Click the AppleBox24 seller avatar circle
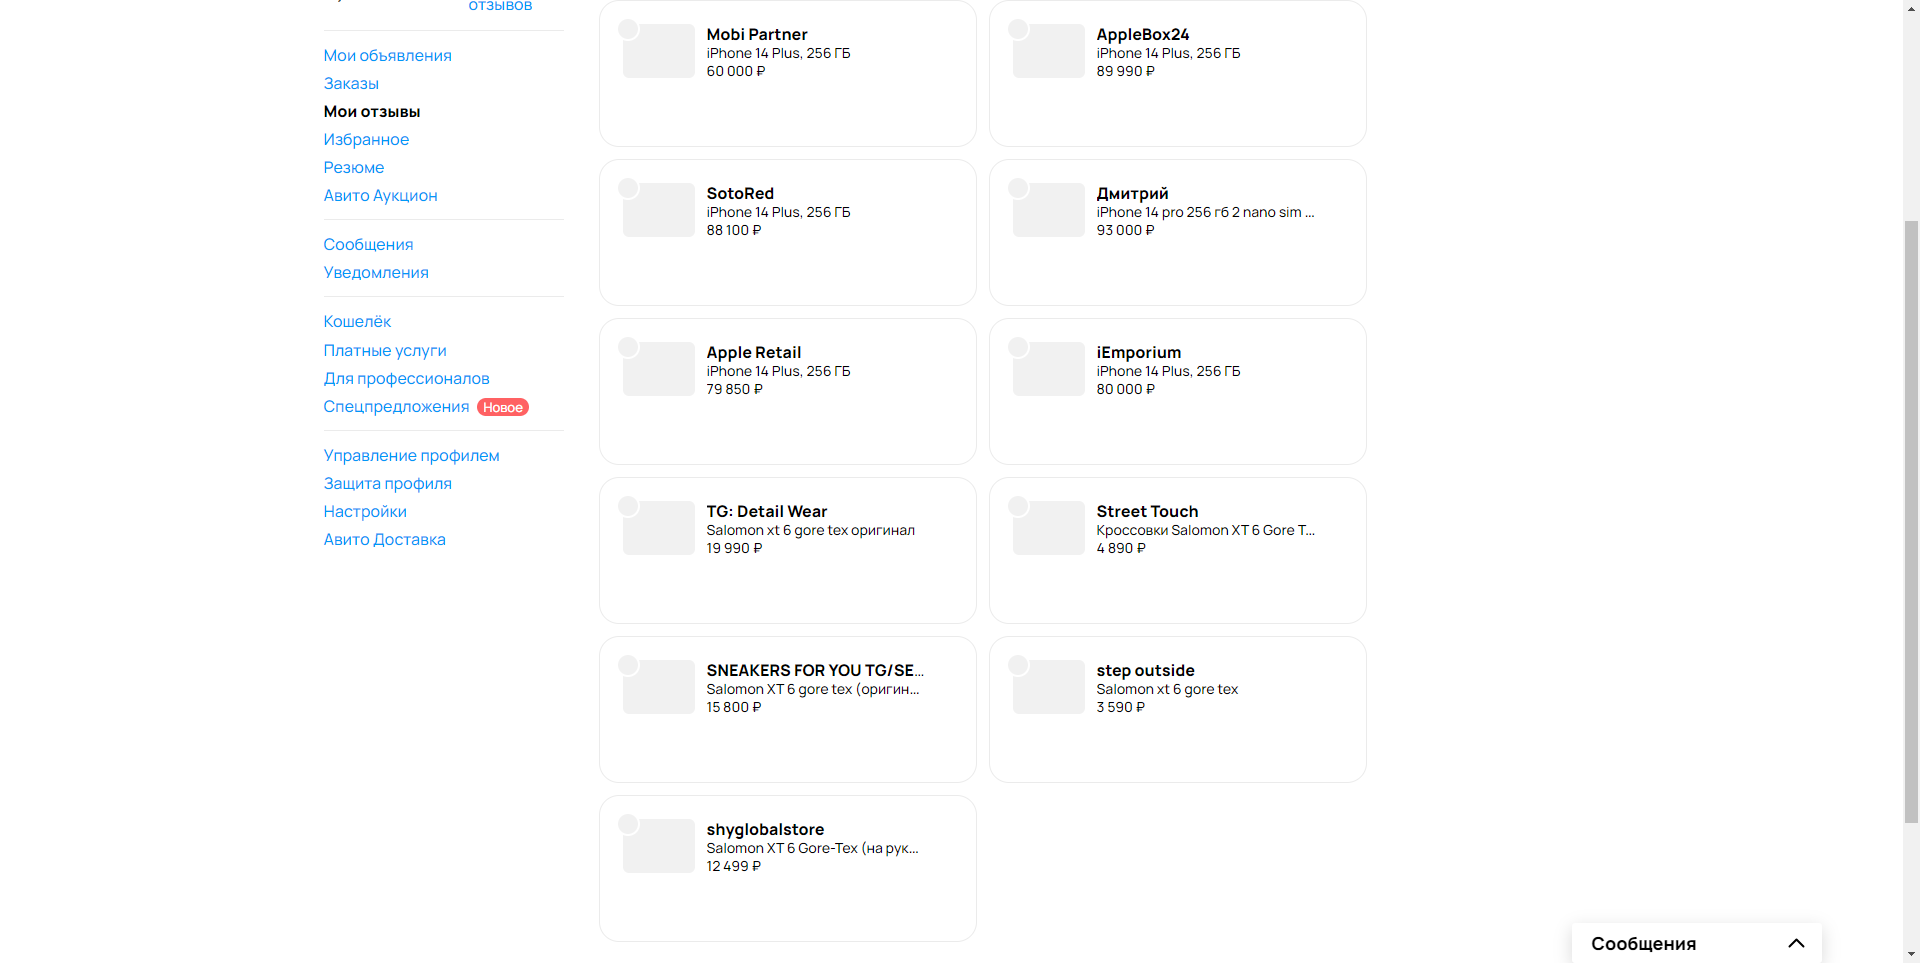The image size is (1920, 963). click(x=1018, y=29)
